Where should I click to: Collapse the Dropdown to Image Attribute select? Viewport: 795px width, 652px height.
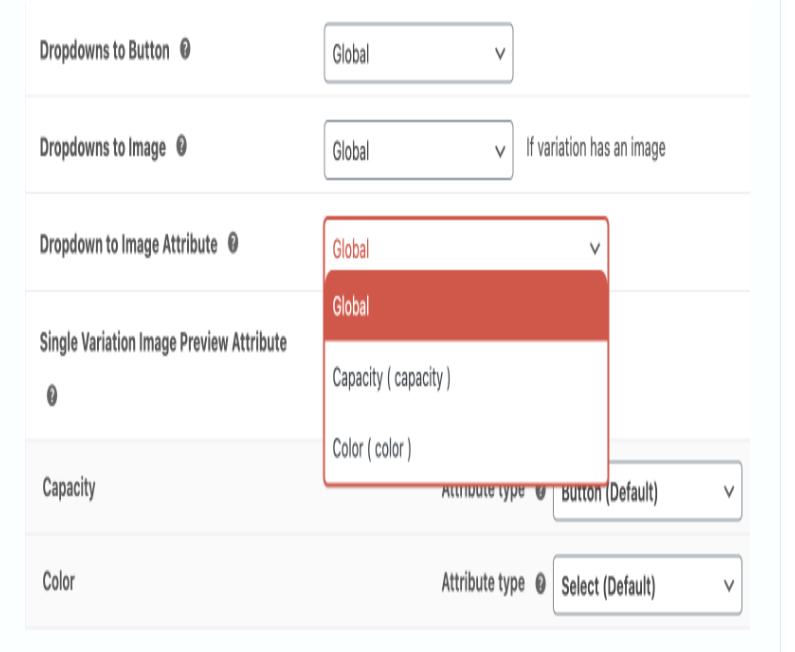pyautogui.click(x=466, y=247)
